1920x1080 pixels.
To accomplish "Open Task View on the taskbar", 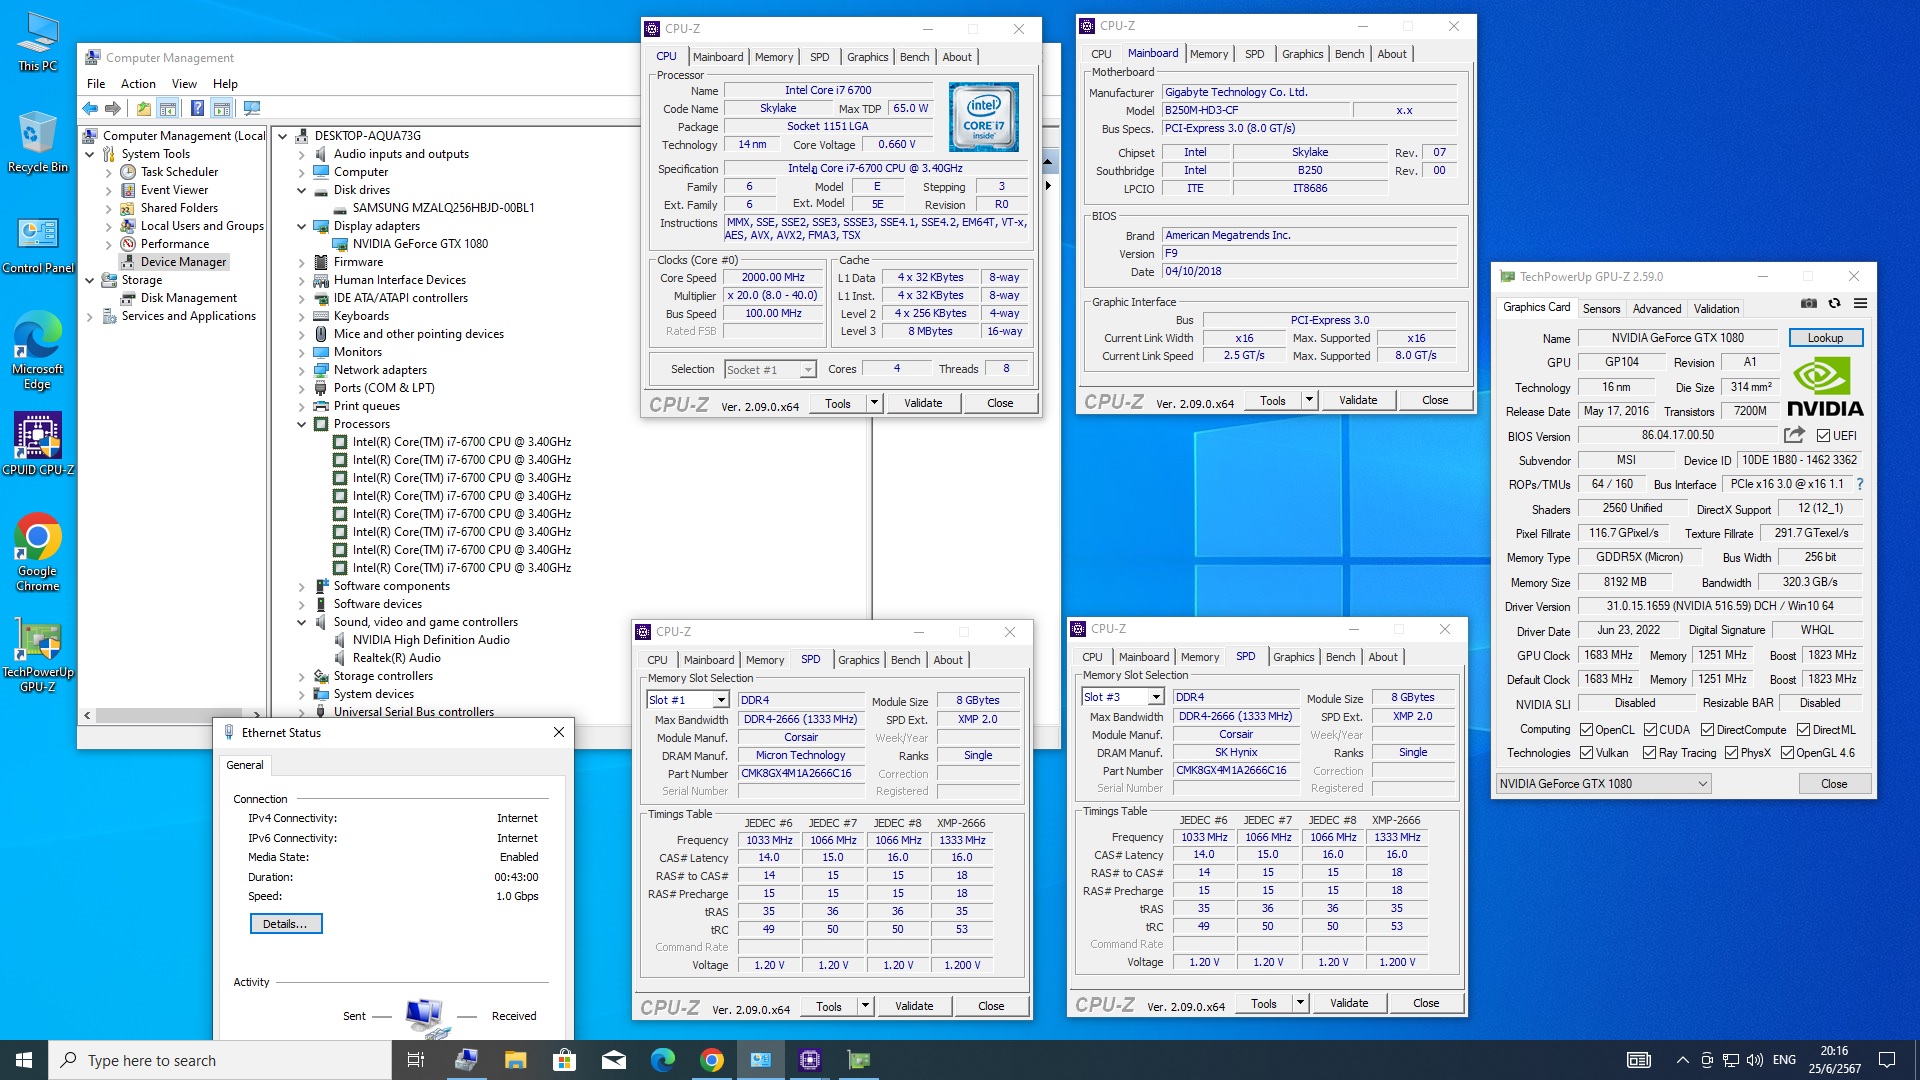I will click(416, 1060).
